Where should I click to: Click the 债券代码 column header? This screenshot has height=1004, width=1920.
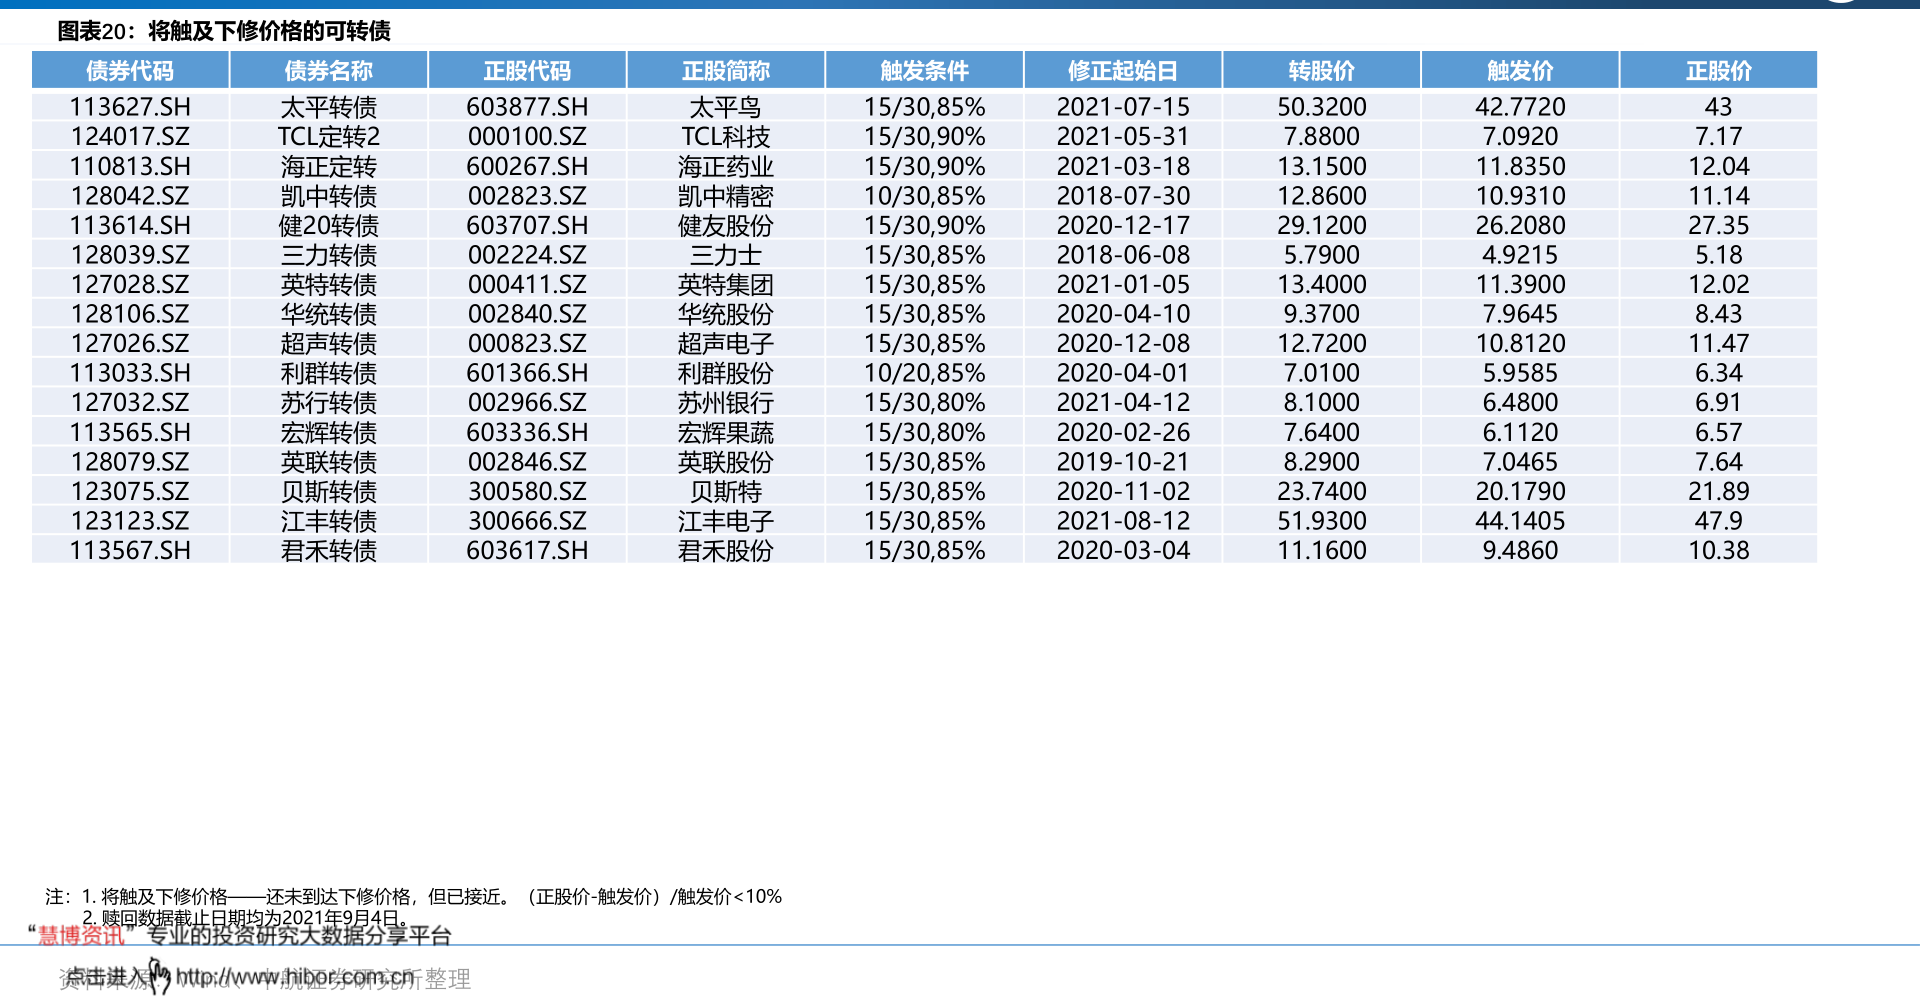coord(130,70)
